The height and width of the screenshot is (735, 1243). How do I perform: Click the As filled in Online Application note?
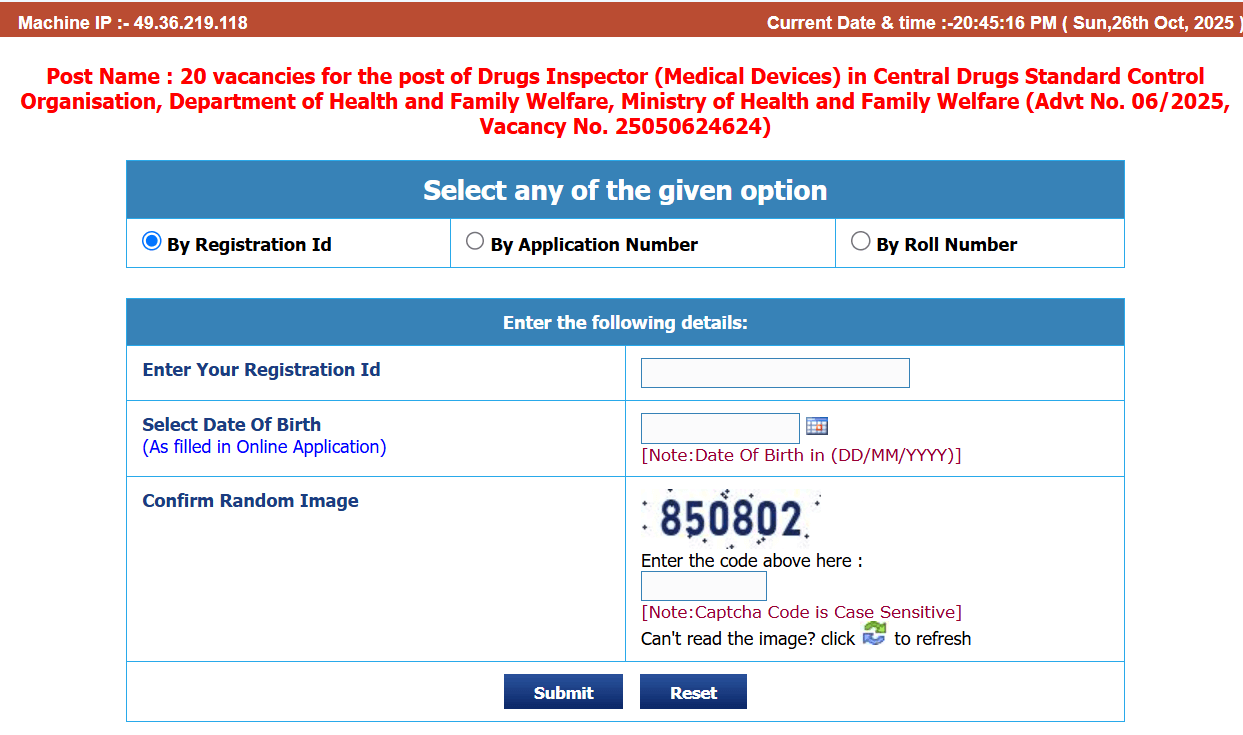tap(263, 446)
